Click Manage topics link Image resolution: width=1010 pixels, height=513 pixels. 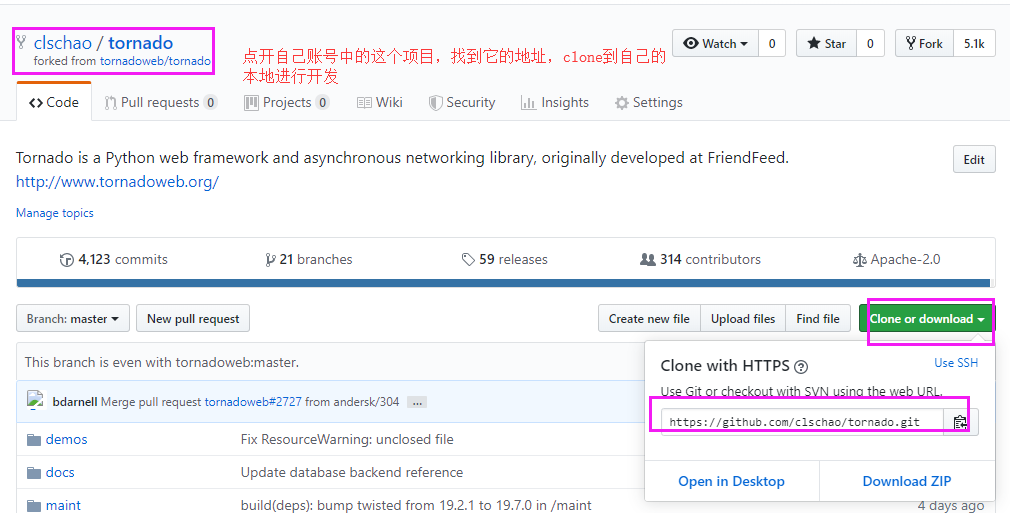(55, 213)
